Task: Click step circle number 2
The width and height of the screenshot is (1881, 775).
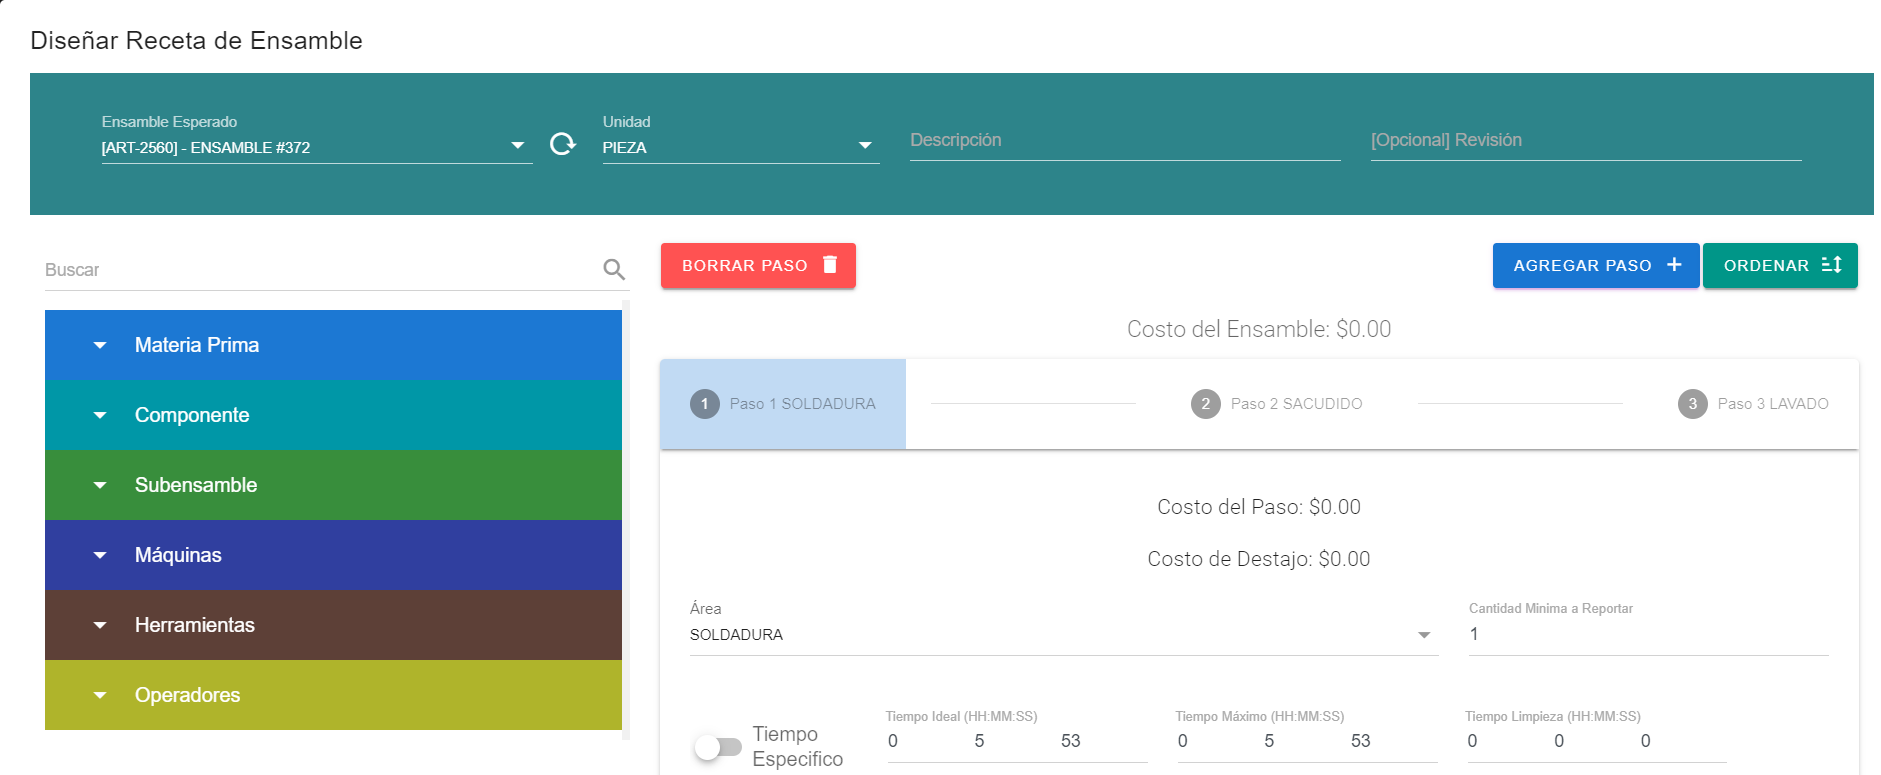Action: pyautogui.click(x=1205, y=404)
